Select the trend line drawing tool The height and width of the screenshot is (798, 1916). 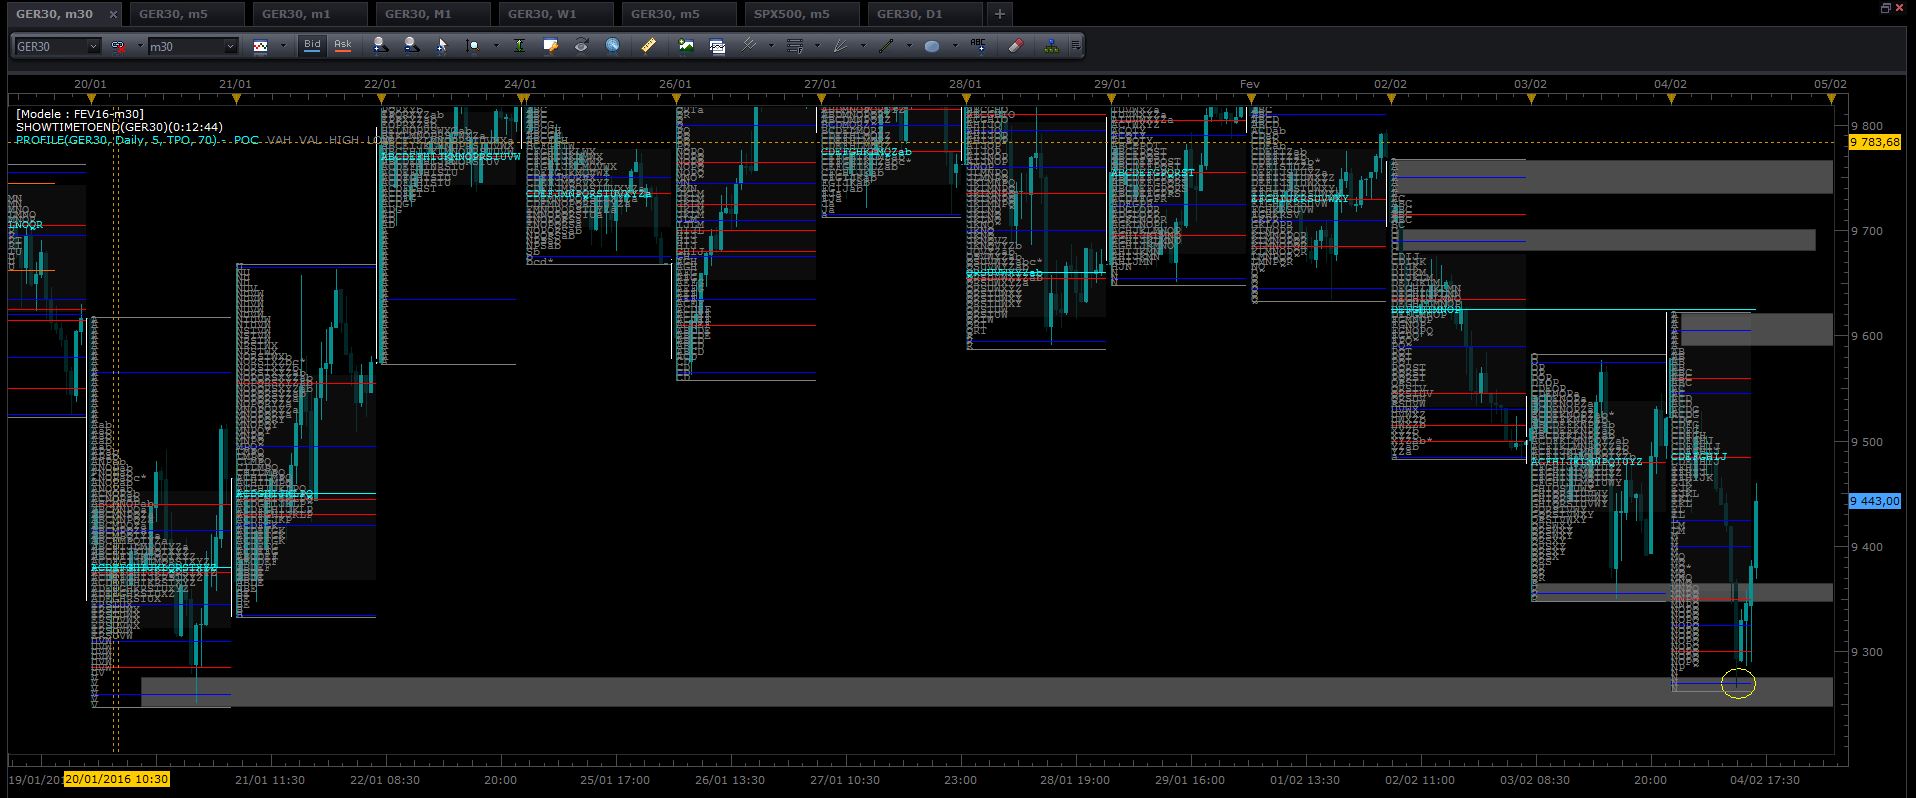tap(885, 45)
